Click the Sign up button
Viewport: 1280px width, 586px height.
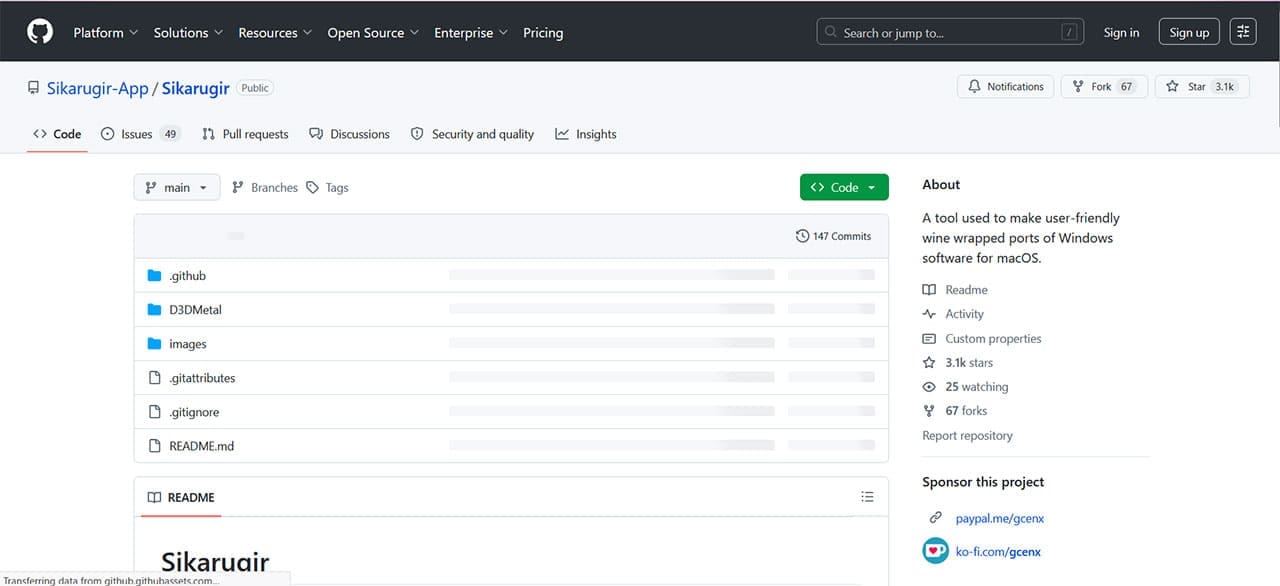(x=1189, y=32)
